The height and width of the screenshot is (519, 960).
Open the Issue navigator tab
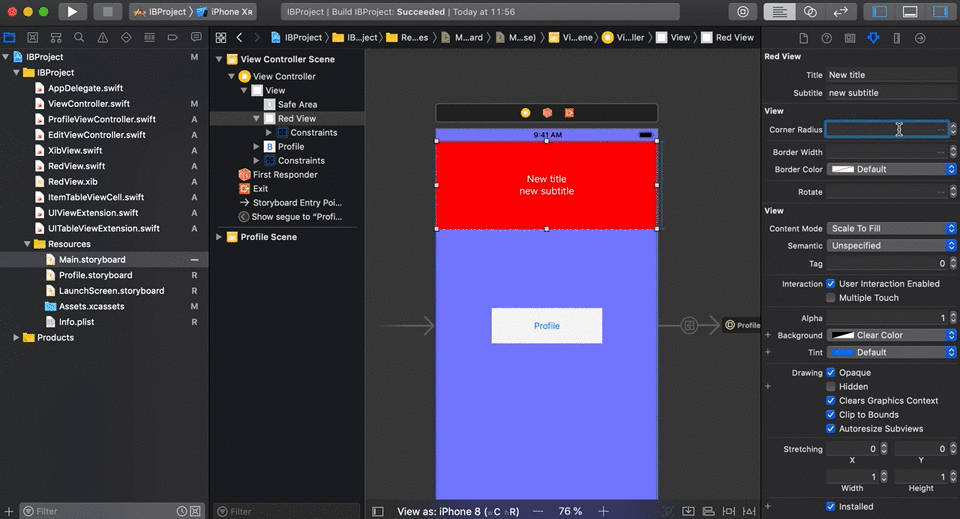coord(103,37)
